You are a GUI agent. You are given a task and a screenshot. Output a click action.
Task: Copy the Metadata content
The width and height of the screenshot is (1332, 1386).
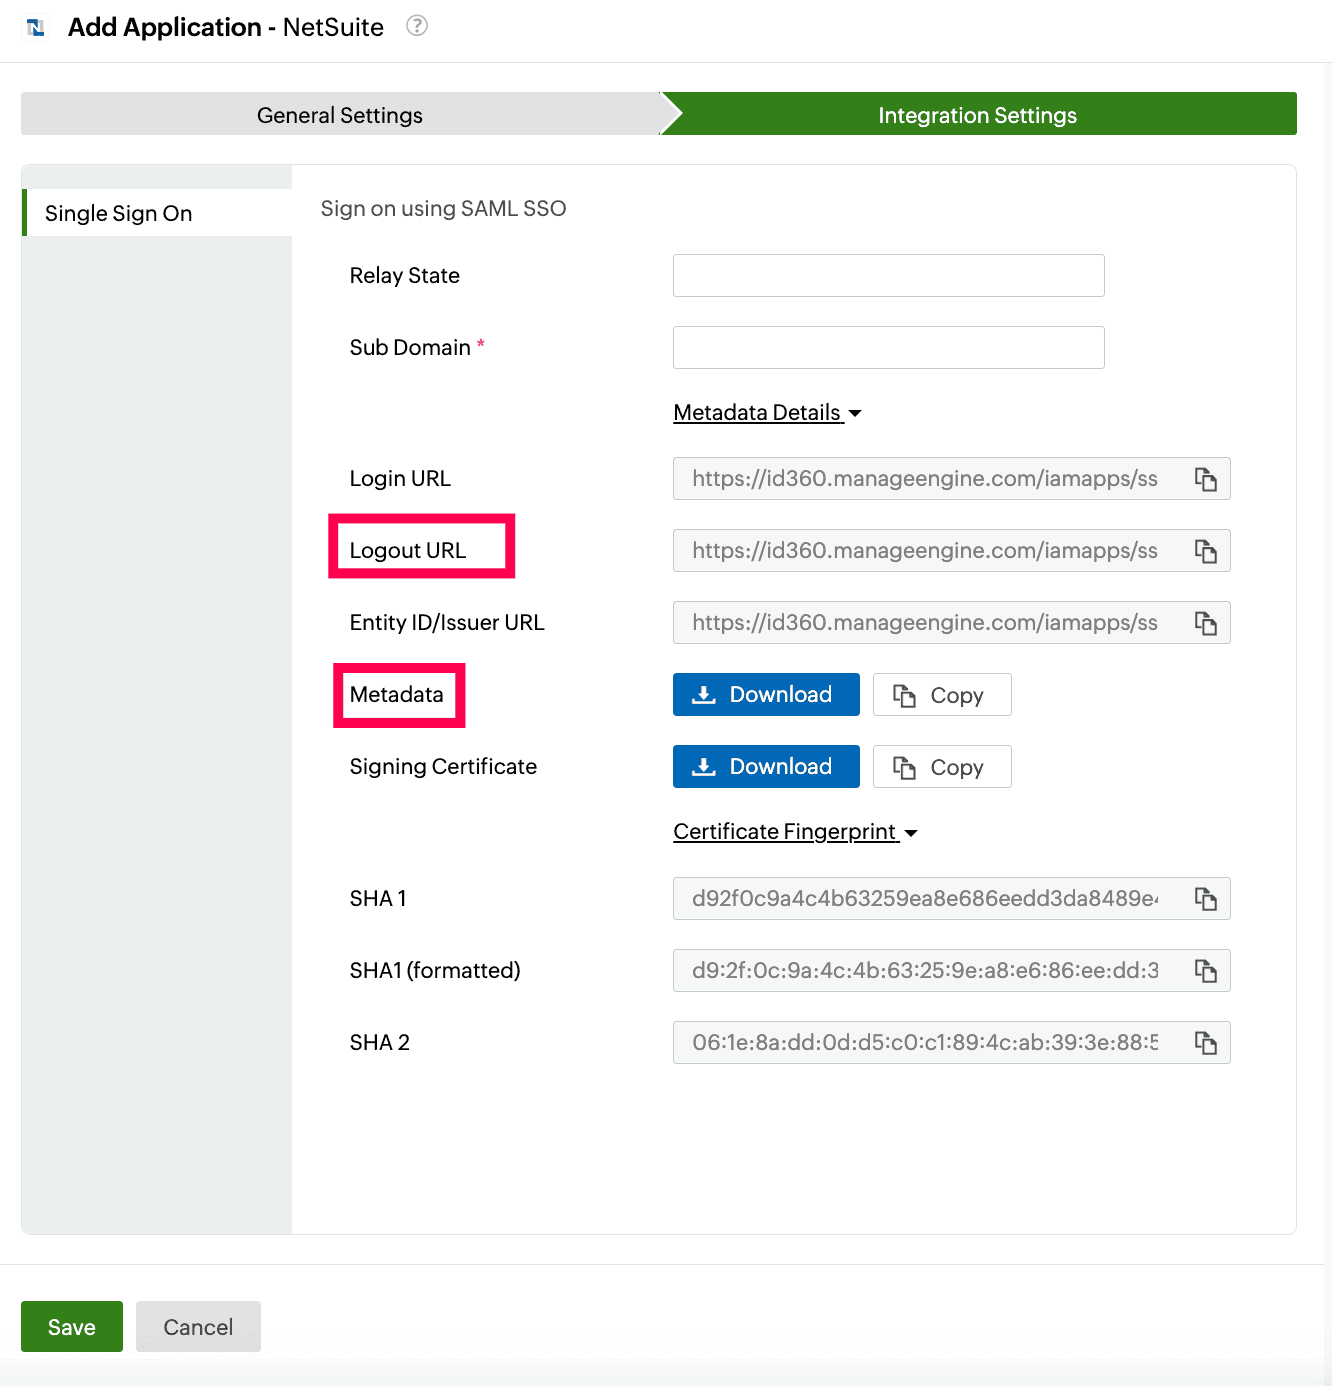[941, 695]
